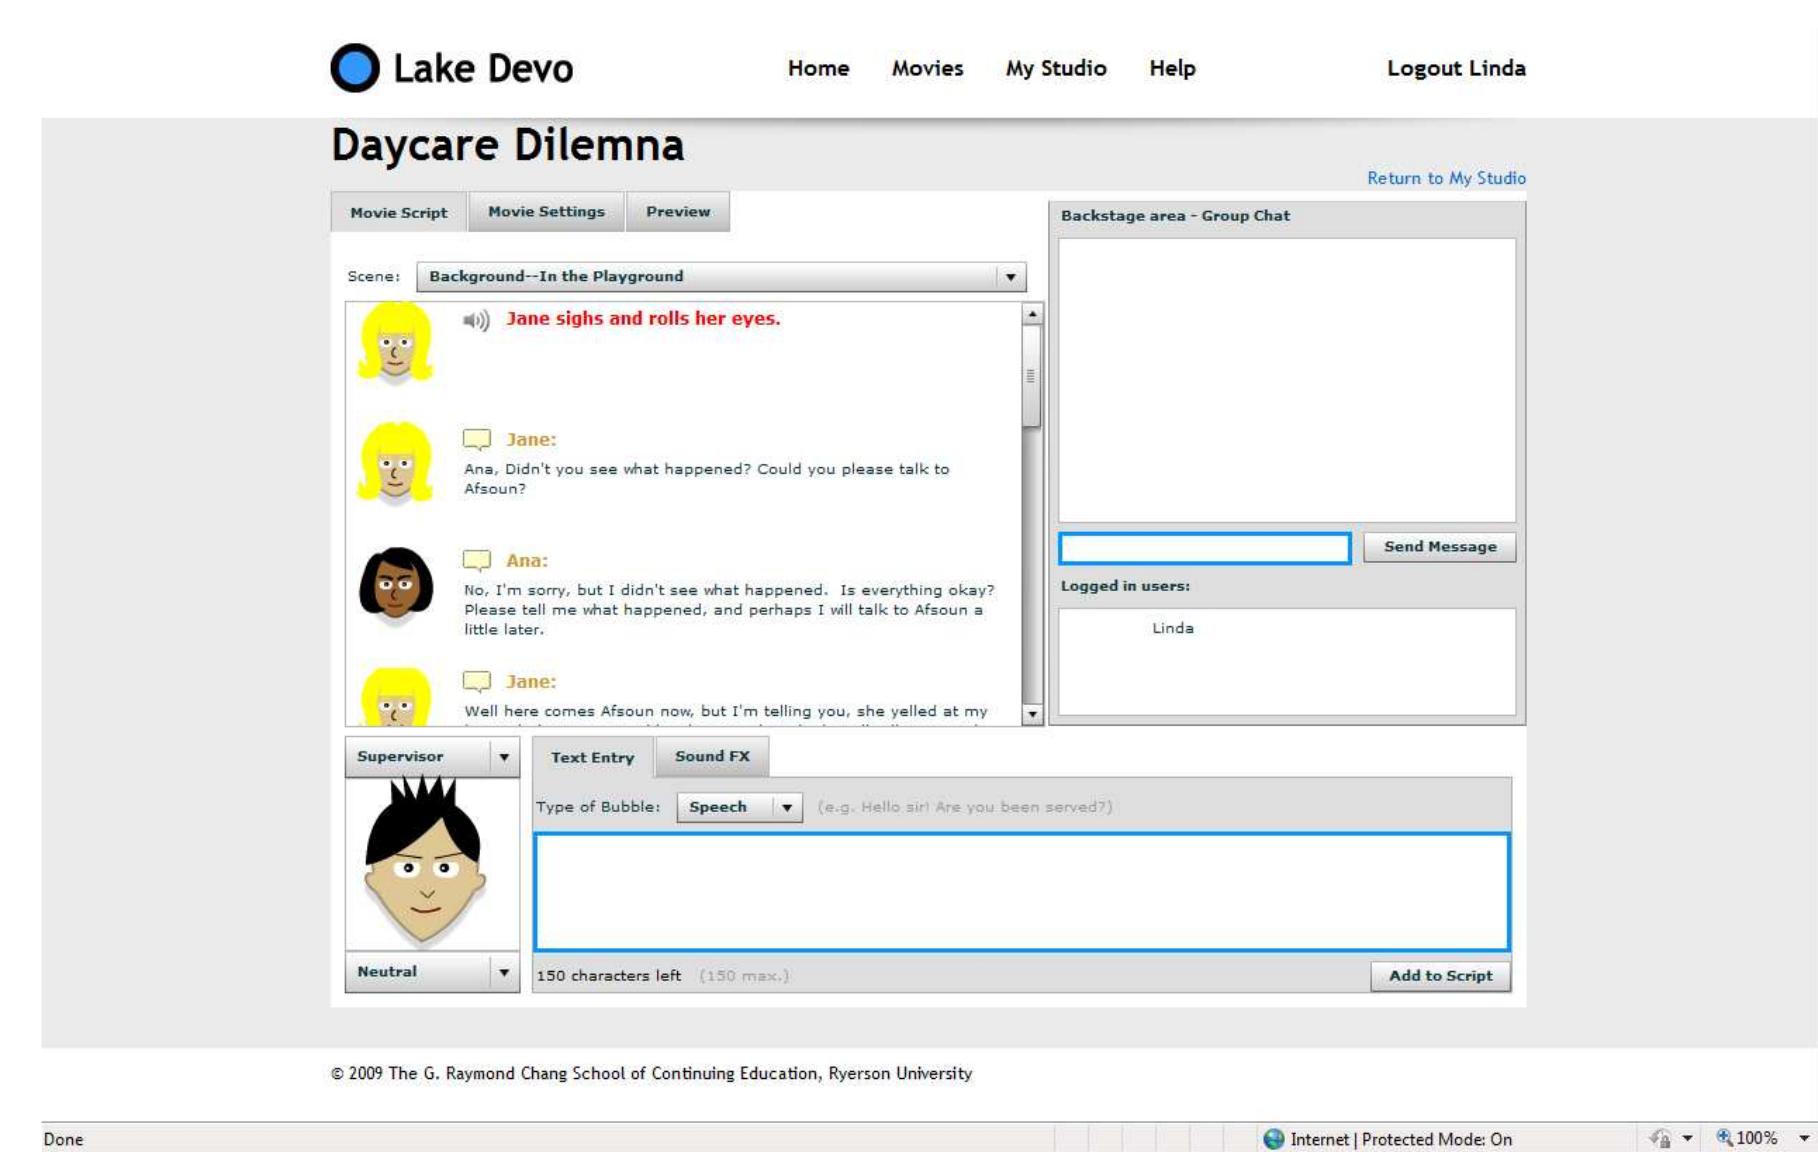
Task: Click the zoom magnifier icon showing 100%
Action: (1724, 1137)
